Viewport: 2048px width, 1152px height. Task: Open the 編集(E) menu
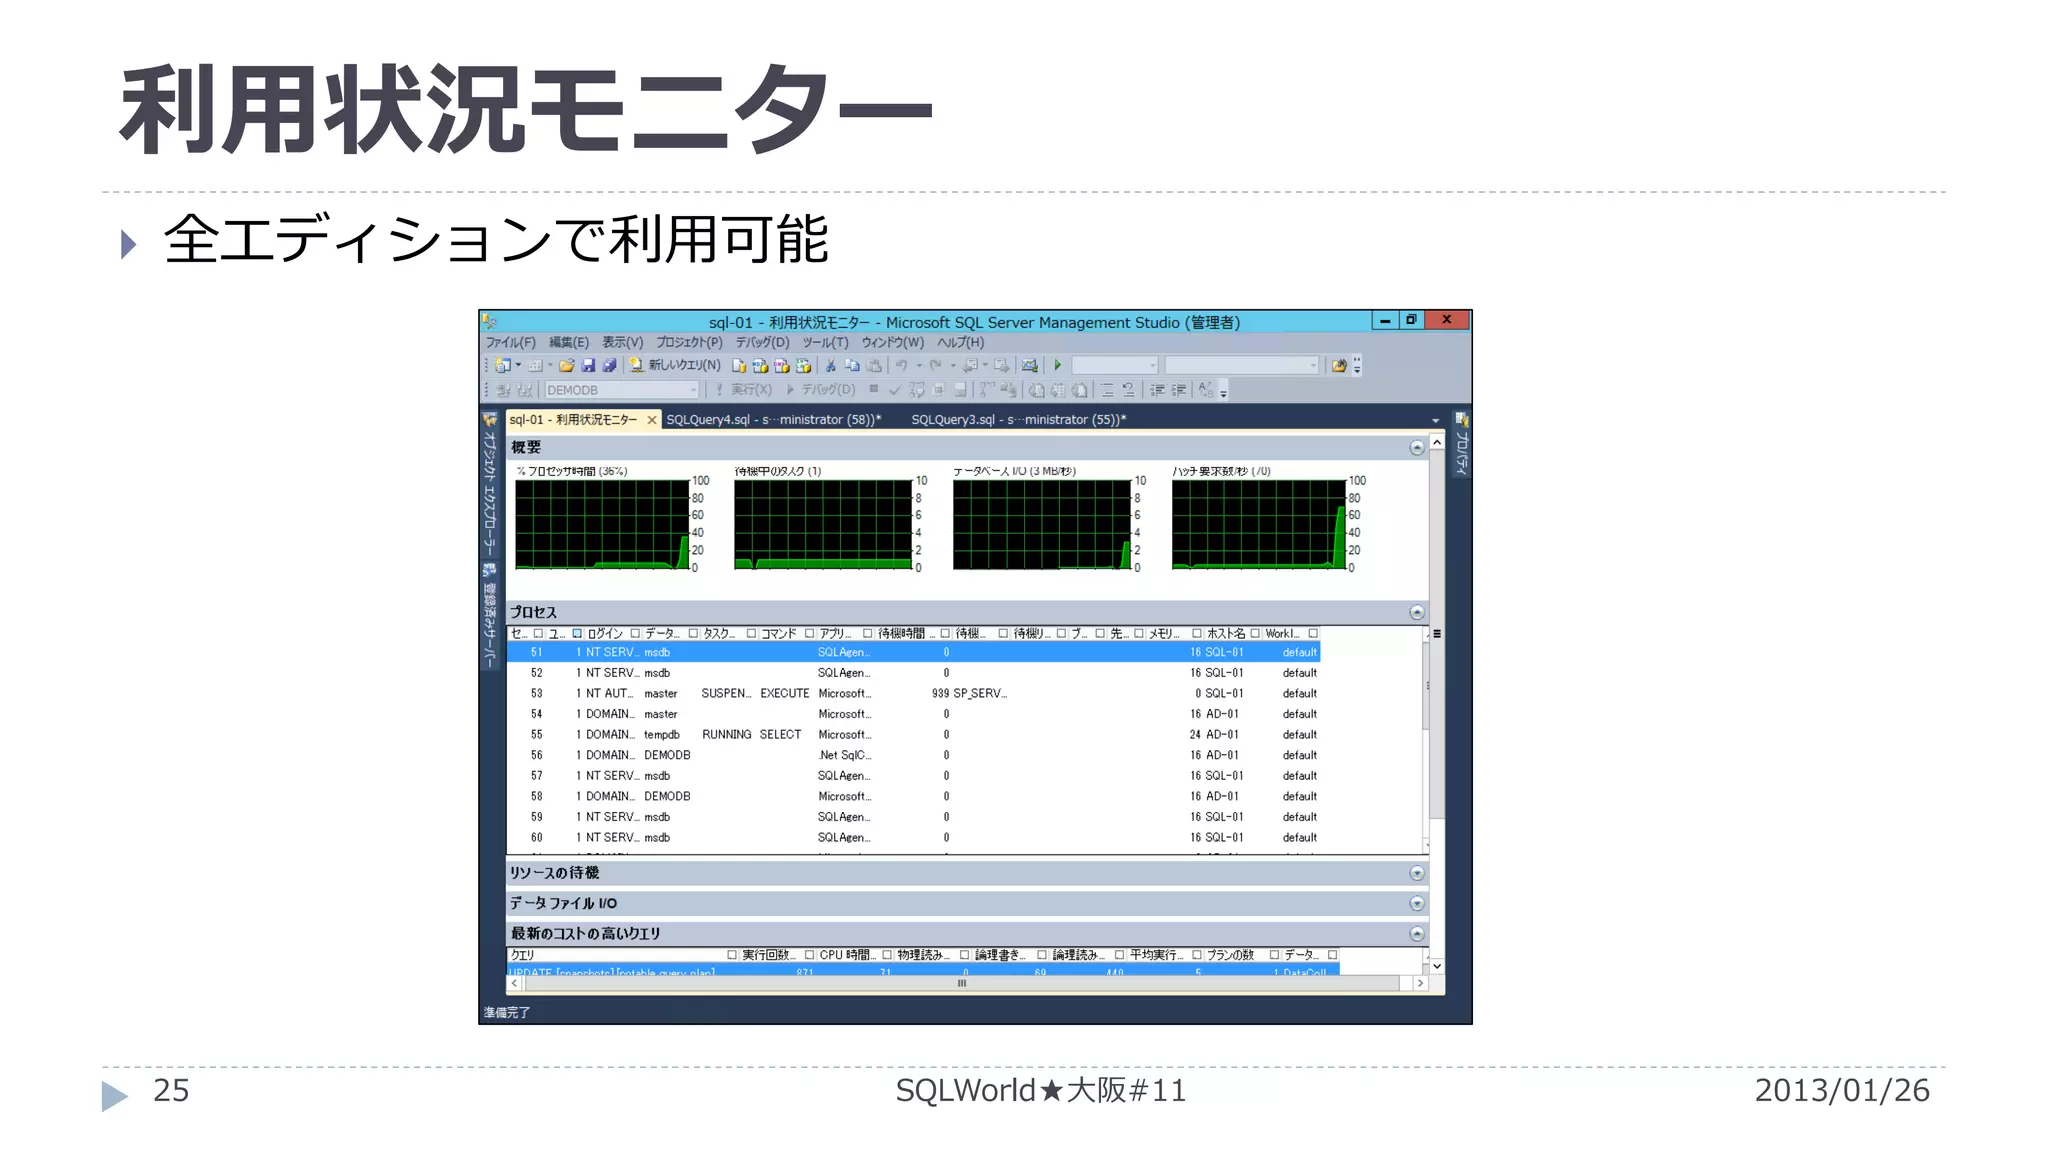coord(568,342)
